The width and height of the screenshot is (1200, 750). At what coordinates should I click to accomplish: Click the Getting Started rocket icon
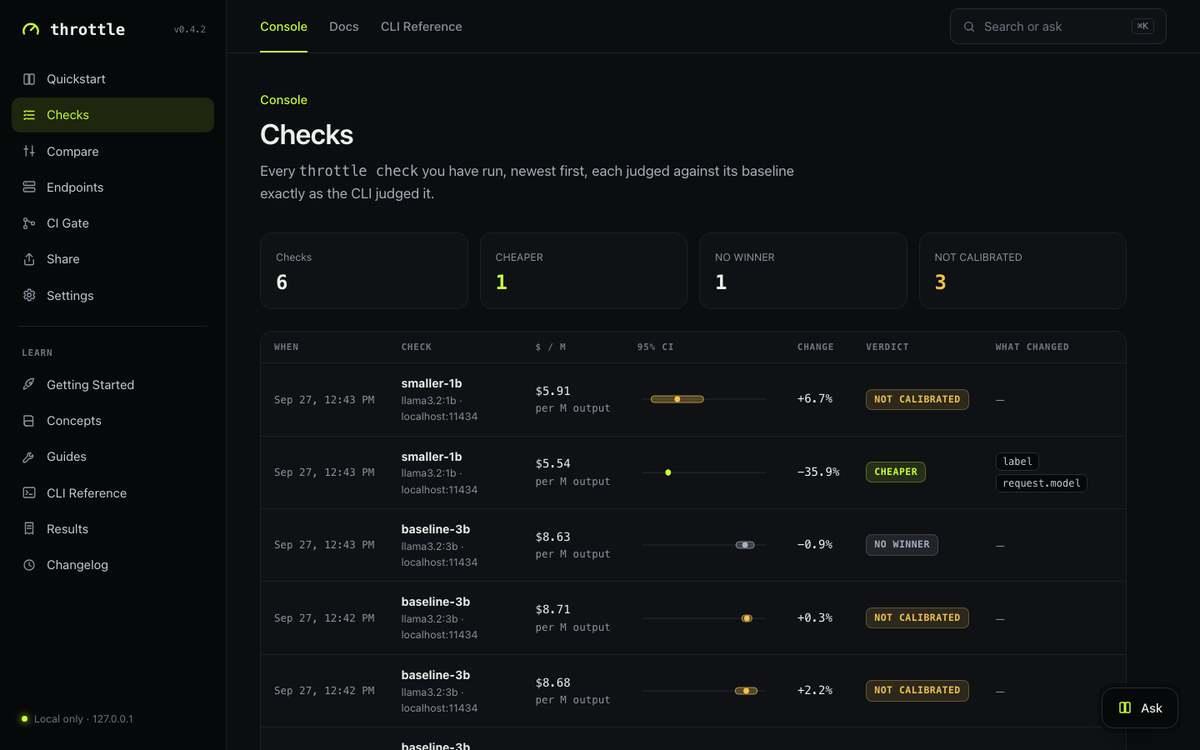[x=29, y=384]
